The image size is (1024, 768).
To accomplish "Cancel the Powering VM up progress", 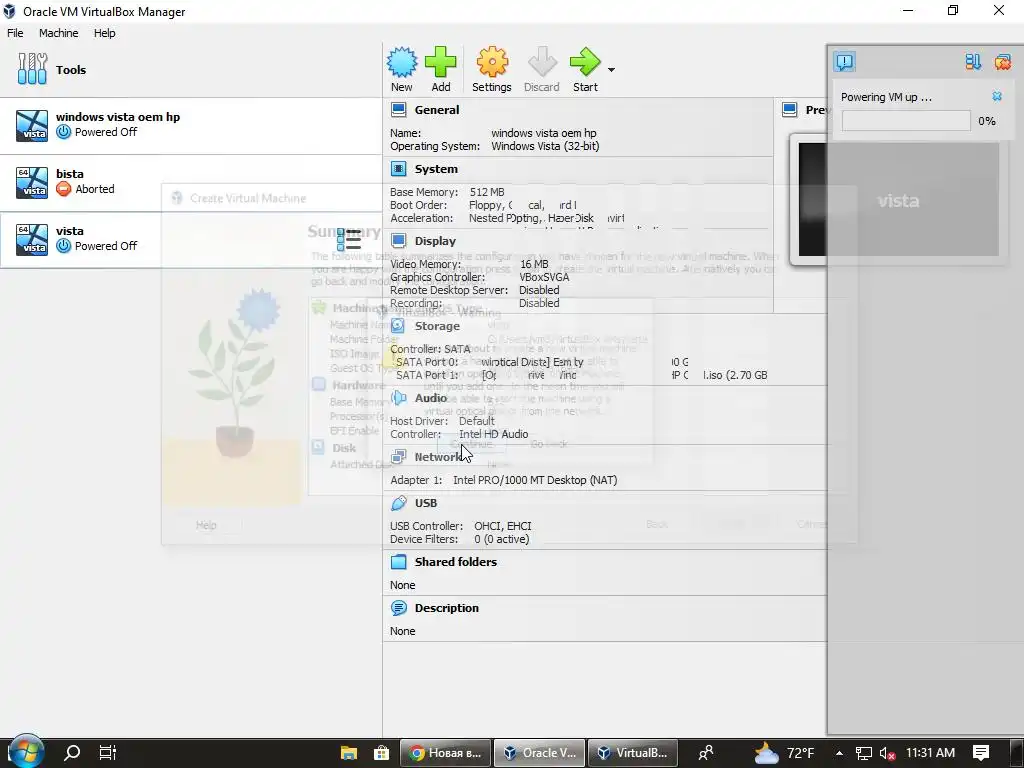I will coord(997,97).
